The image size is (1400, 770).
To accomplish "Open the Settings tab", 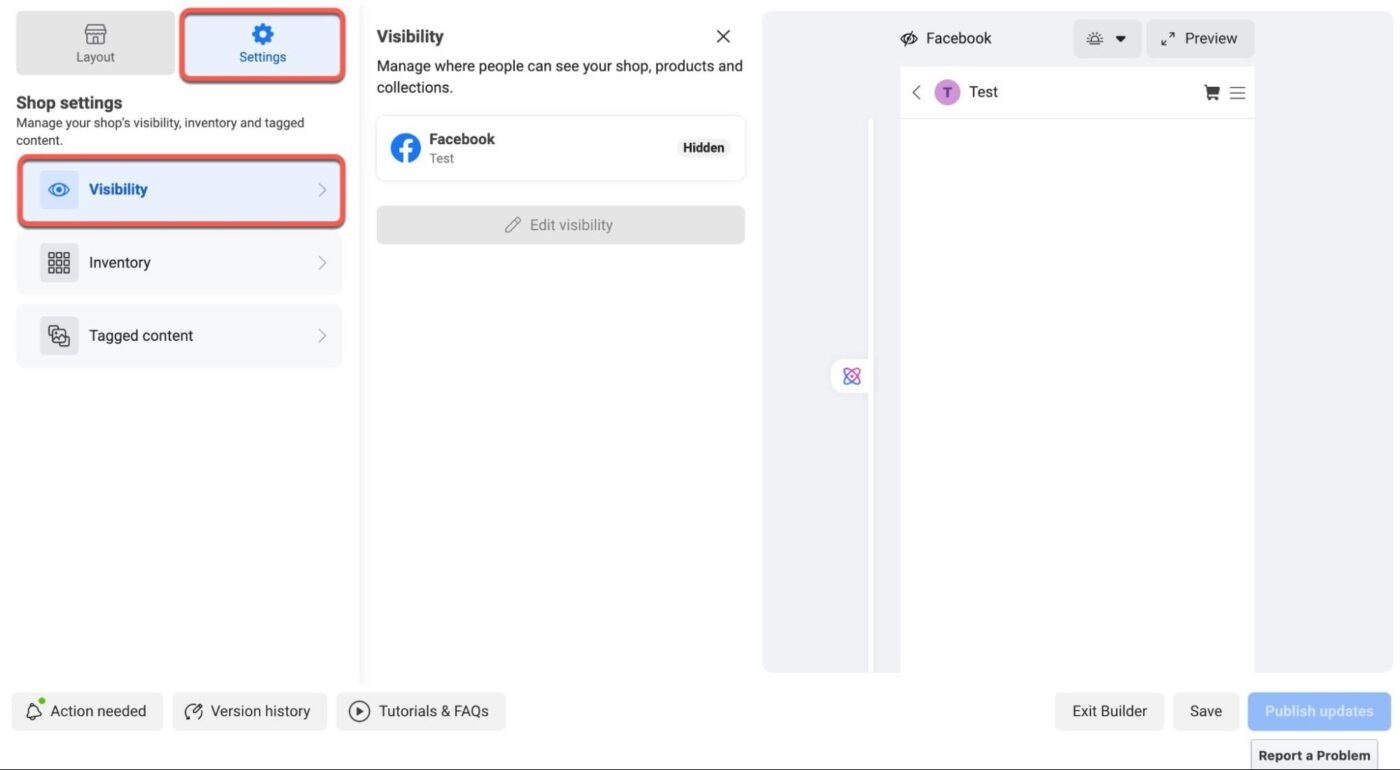I will pyautogui.click(x=262, y=42).
